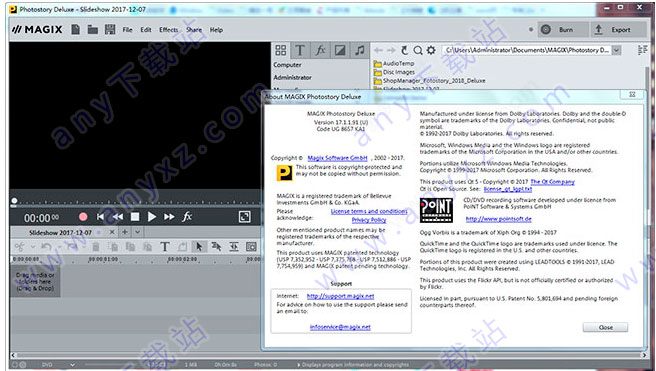This screenshot has width=656, height=371.
Task: Open the Share menu
Action: point(194,30)
